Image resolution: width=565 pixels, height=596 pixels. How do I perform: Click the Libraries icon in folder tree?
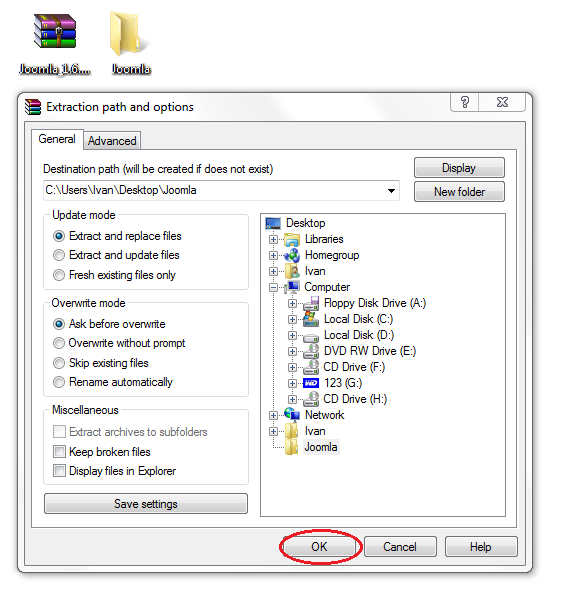(292, 239)
